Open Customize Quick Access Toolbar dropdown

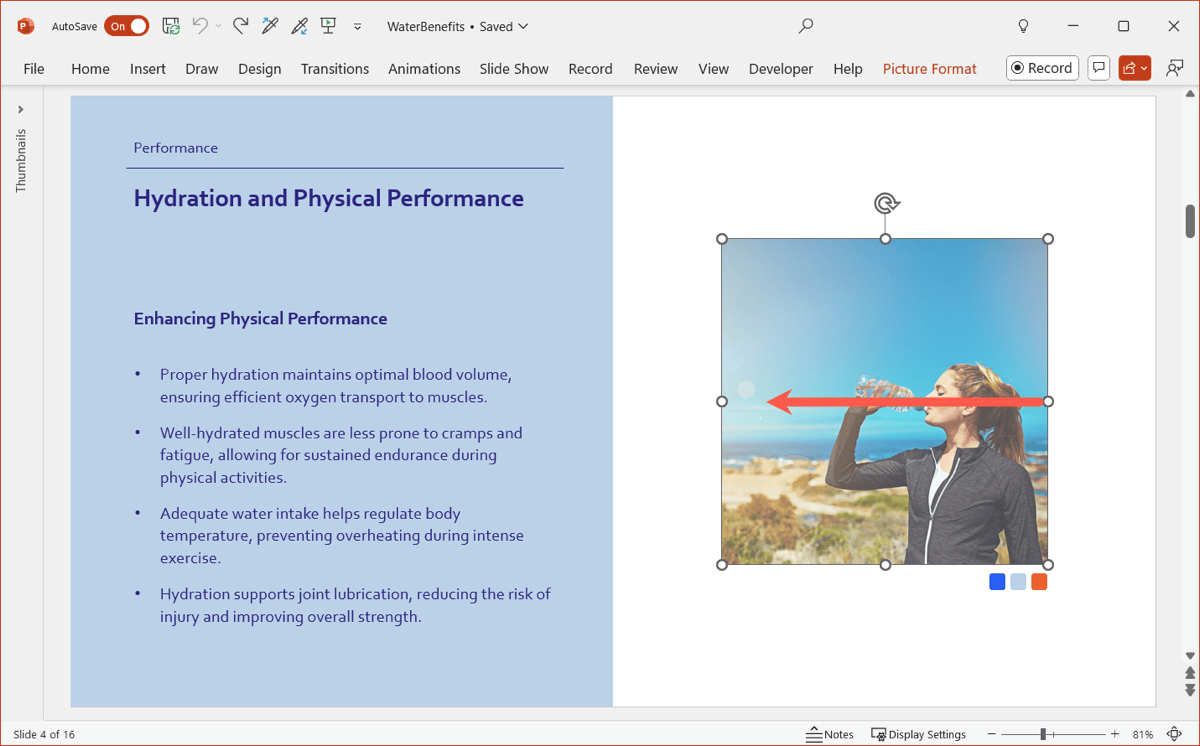click(357, 27)
